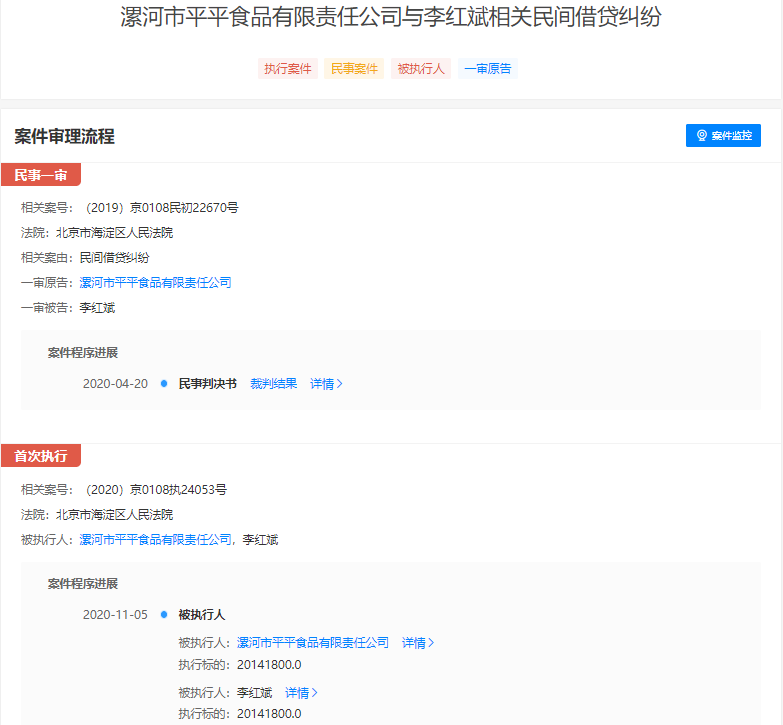This screenshot has width=783, height=725.
Task: Click 案件程序进展 heading in 民事一审 section
Action: tap(83, 353)
